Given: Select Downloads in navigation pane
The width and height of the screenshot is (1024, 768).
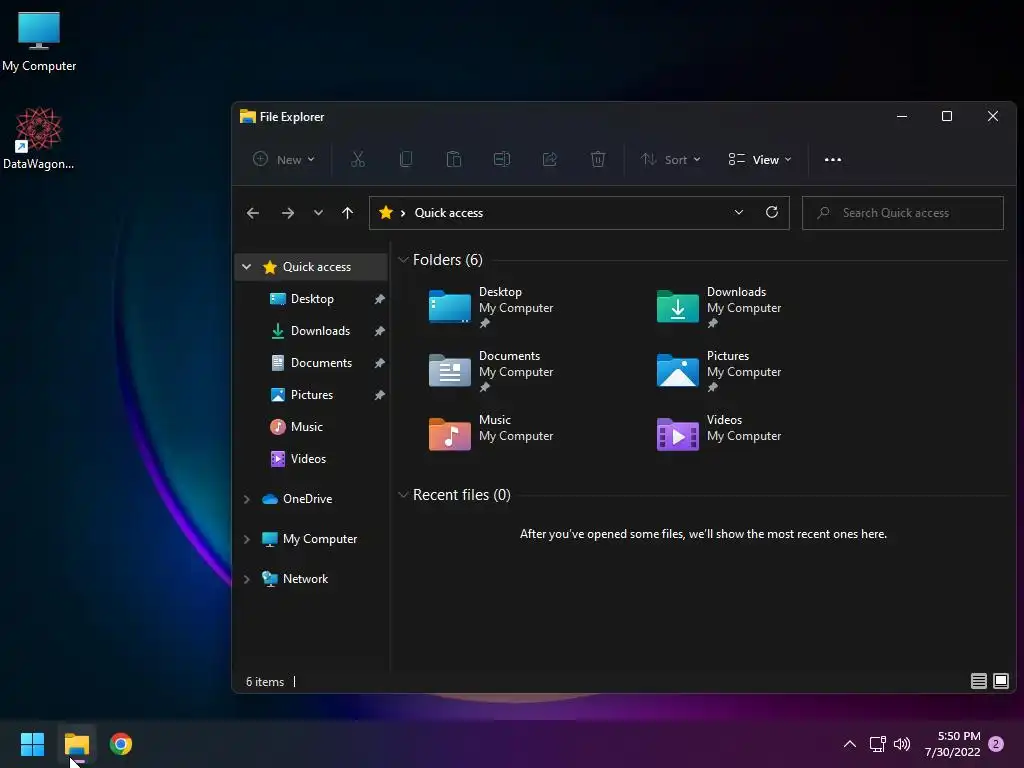Looking at the screenshot, I should 320,330.
